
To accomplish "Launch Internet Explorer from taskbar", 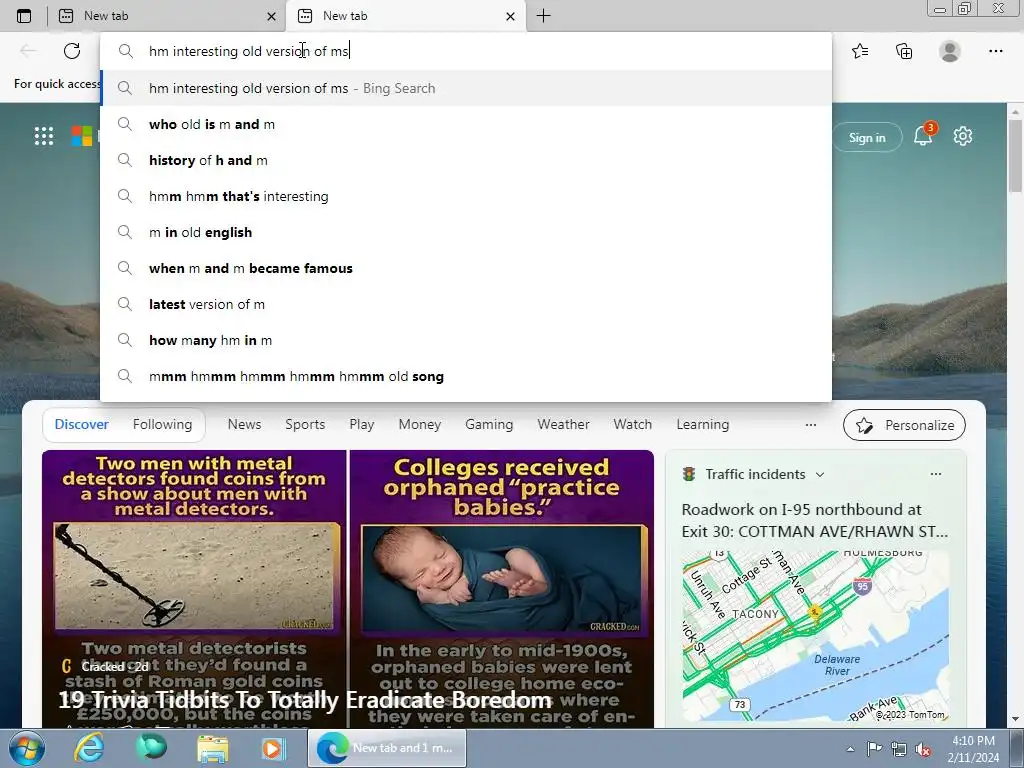I will tap(89, 748).
